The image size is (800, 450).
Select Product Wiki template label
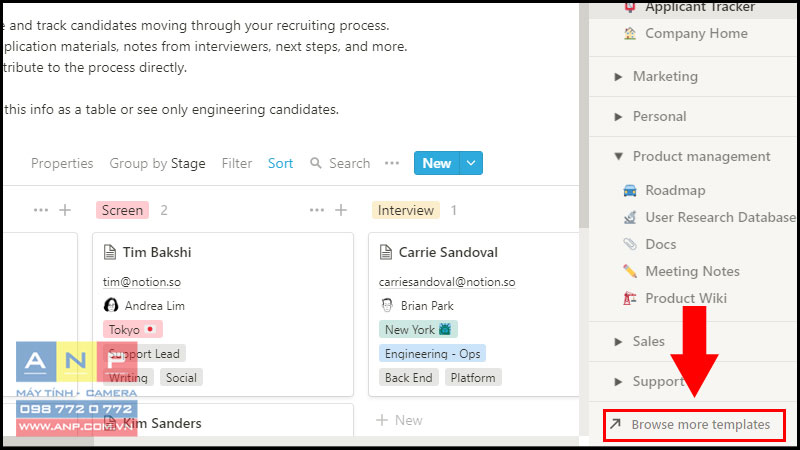686,298
